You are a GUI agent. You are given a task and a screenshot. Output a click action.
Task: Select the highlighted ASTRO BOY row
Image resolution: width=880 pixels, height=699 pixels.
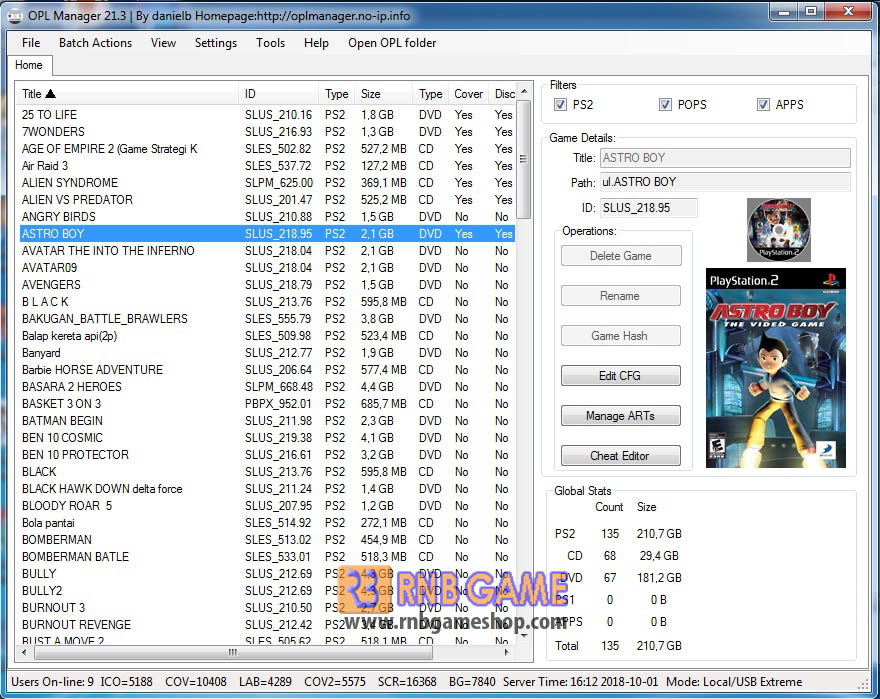(267, 234)
